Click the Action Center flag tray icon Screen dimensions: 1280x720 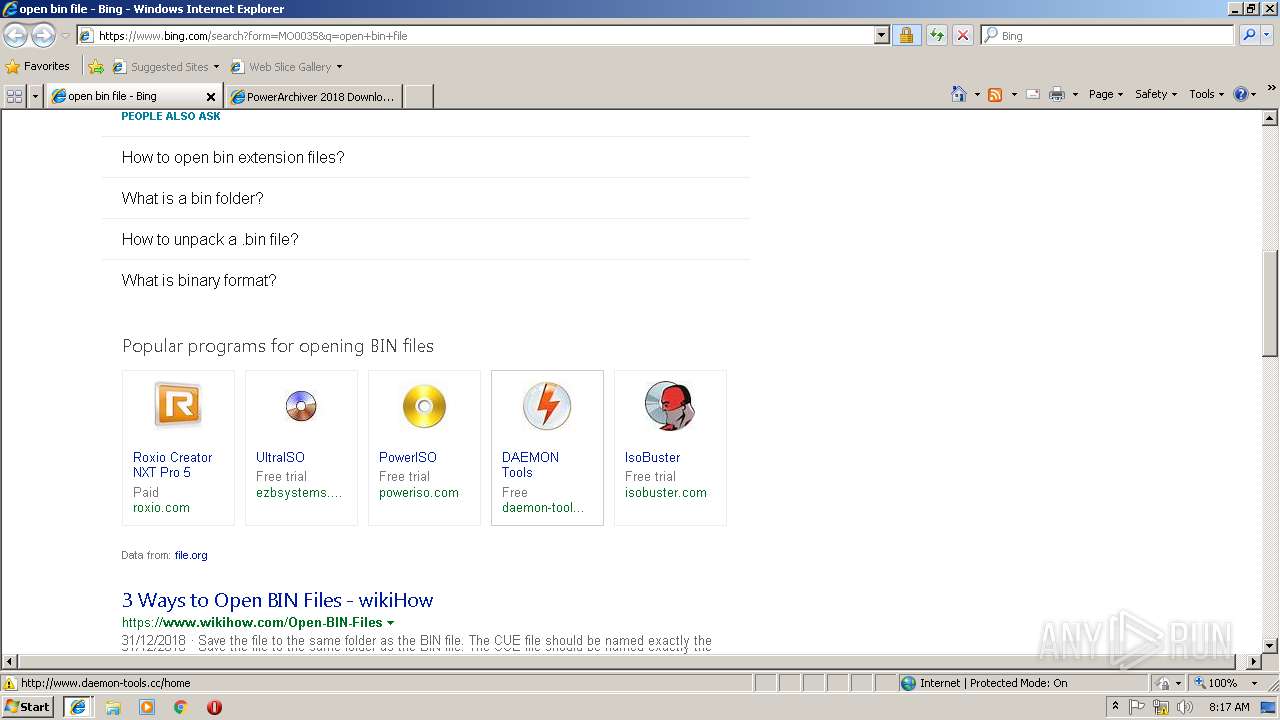pyautogui.click(x=1137, y=707)
